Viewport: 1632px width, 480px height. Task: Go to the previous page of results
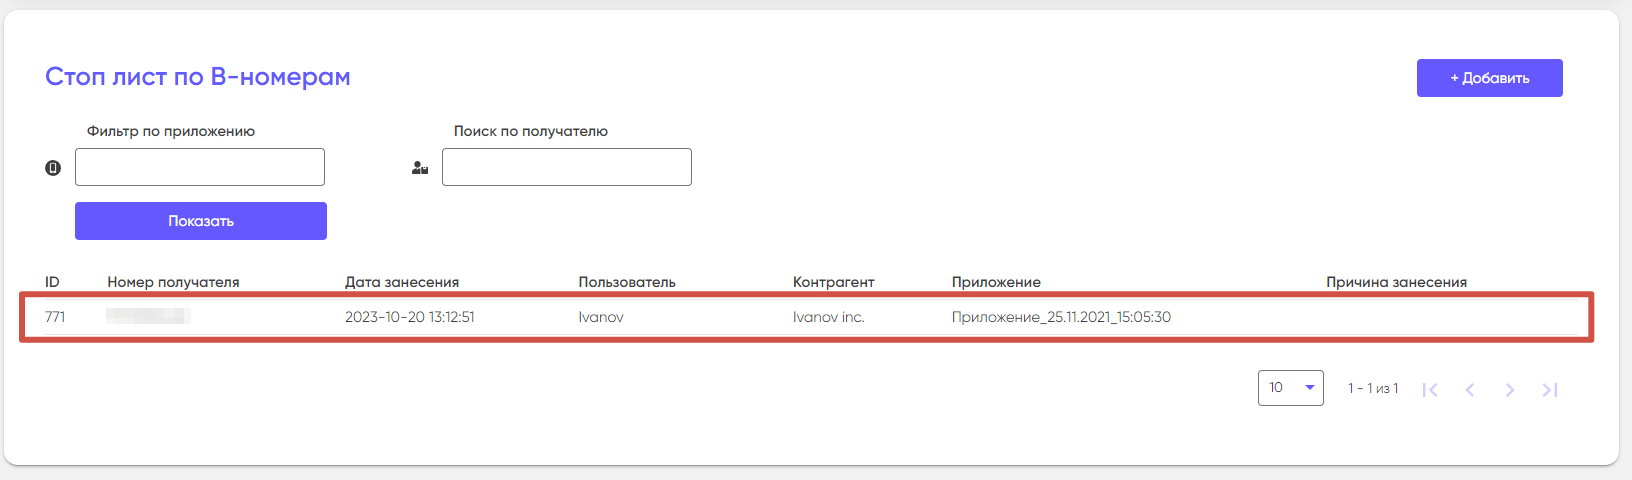[x=1470, y=390]
